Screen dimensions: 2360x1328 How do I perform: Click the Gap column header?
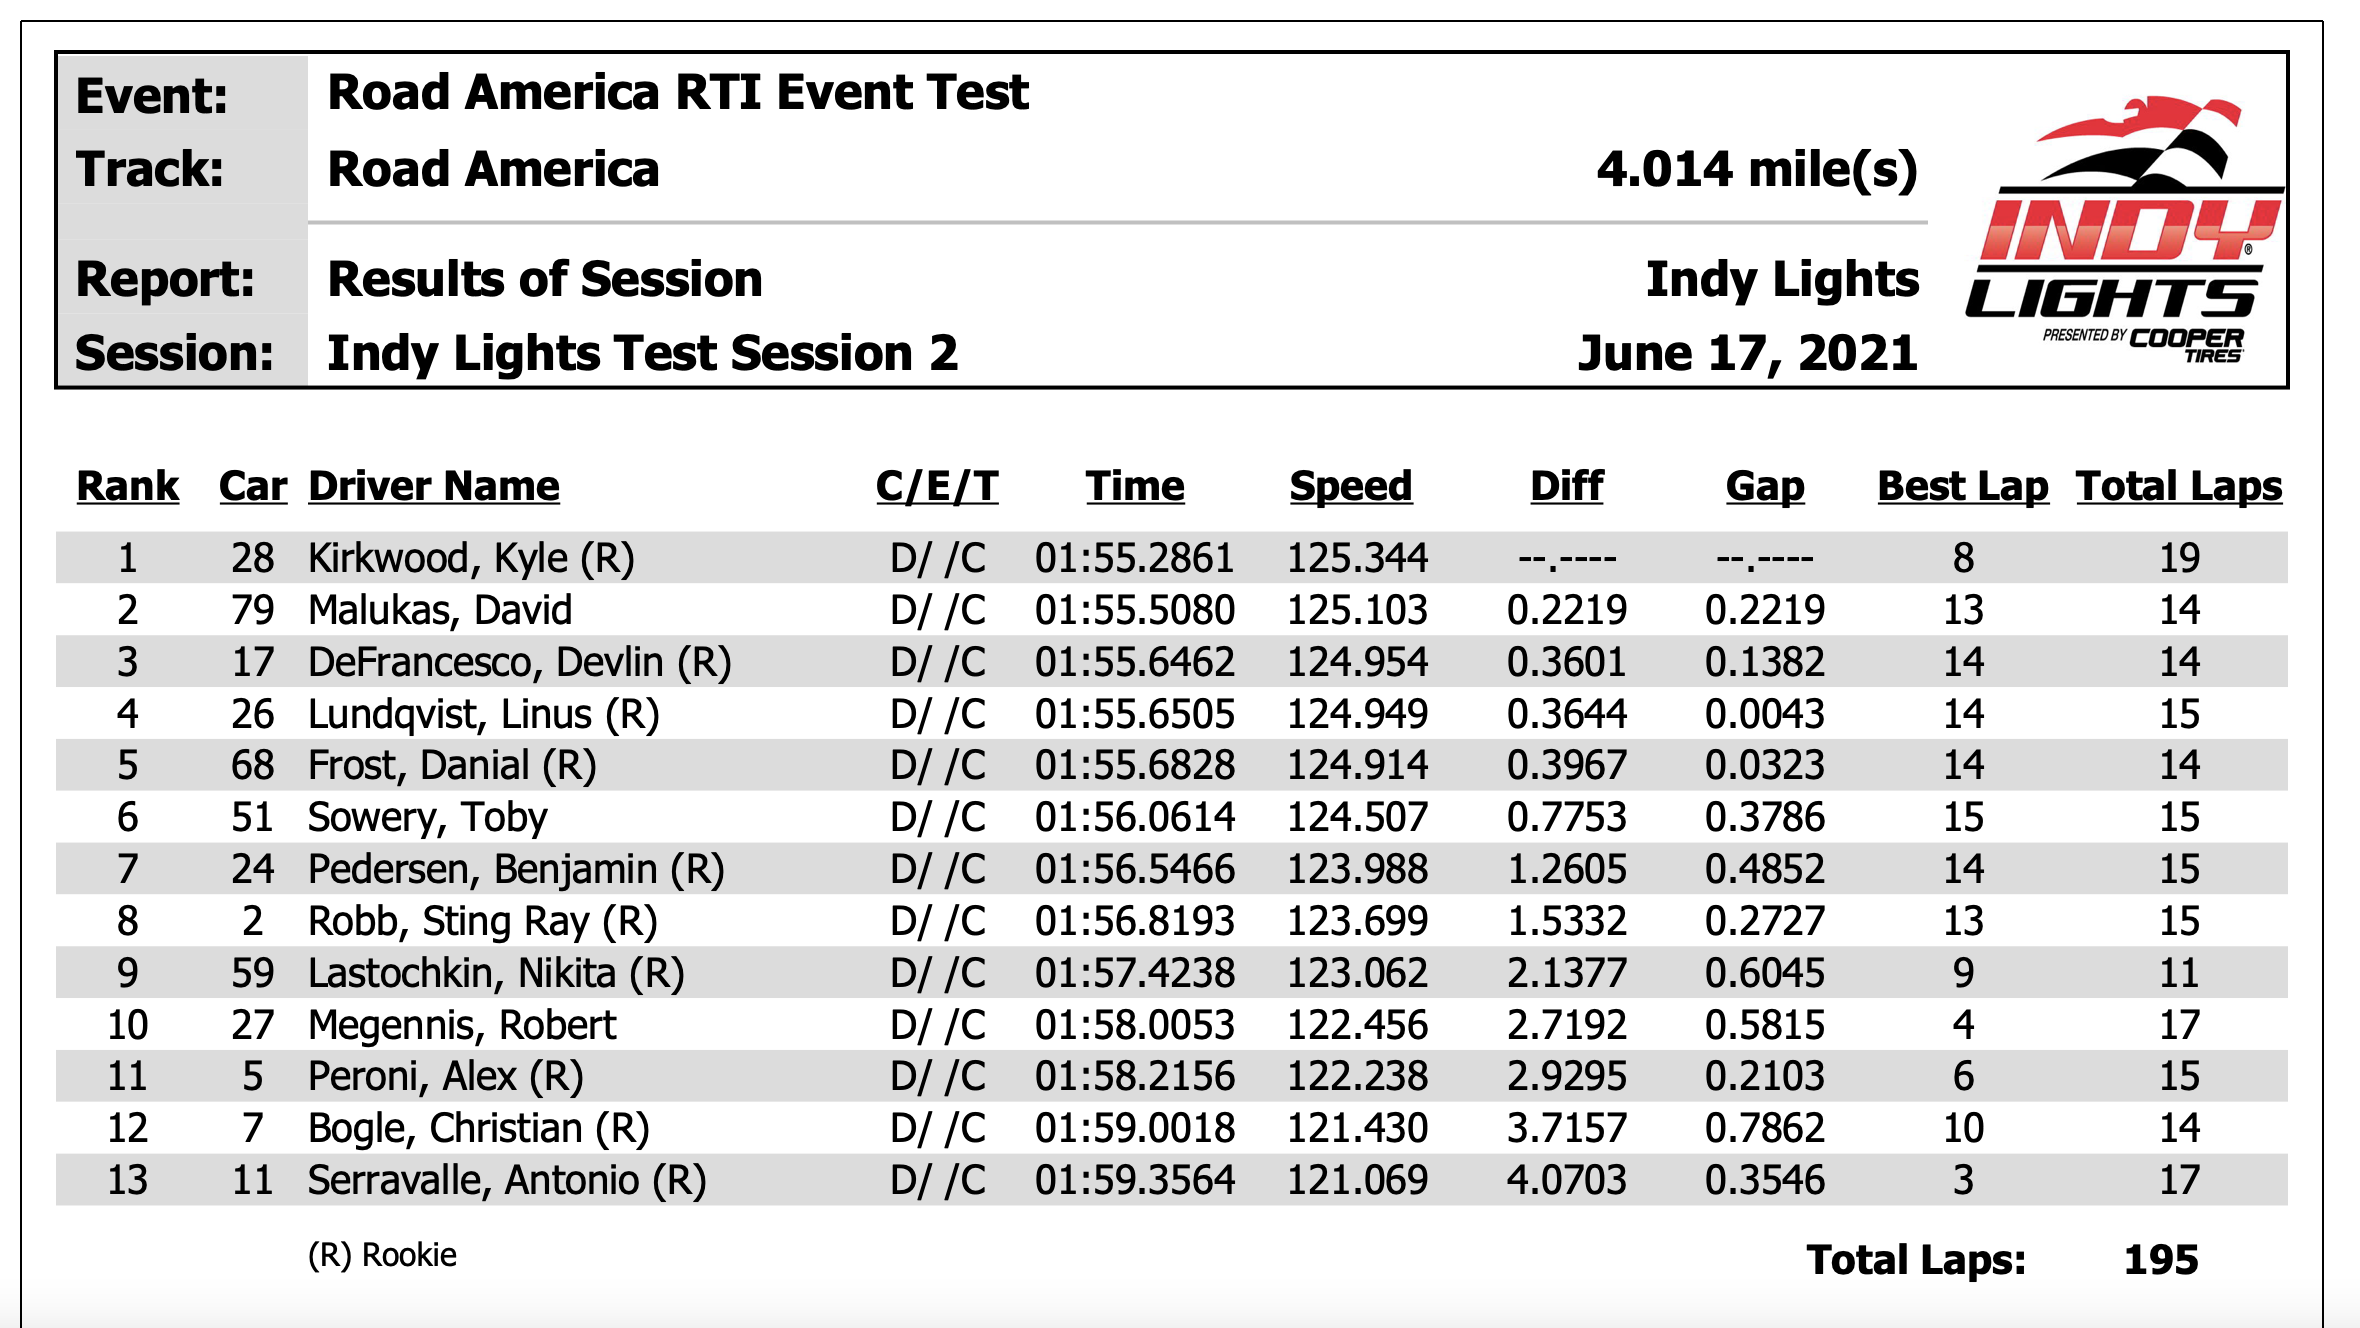(1765, 487)
